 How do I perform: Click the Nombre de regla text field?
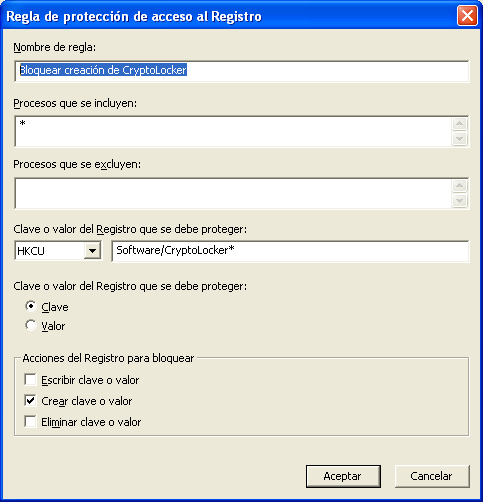pyautogui.click(x=242, y=71)
